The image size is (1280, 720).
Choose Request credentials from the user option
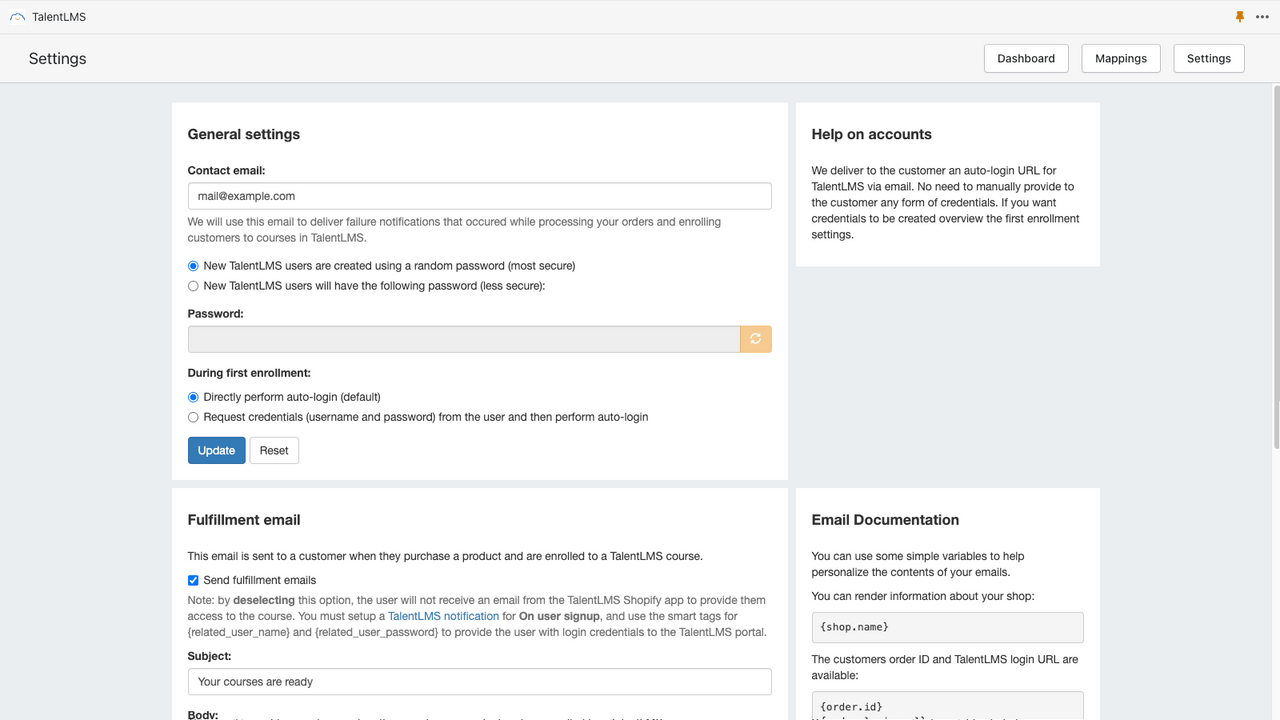coord(194,417)
